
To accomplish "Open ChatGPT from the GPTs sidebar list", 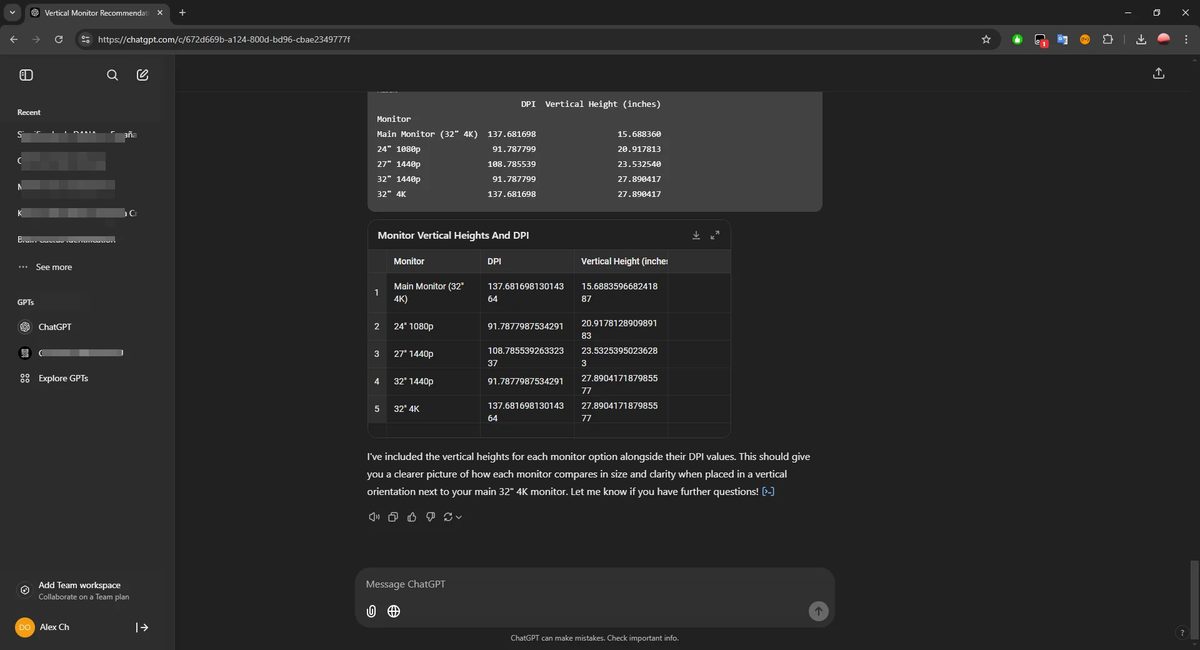I will coord(54,326).
